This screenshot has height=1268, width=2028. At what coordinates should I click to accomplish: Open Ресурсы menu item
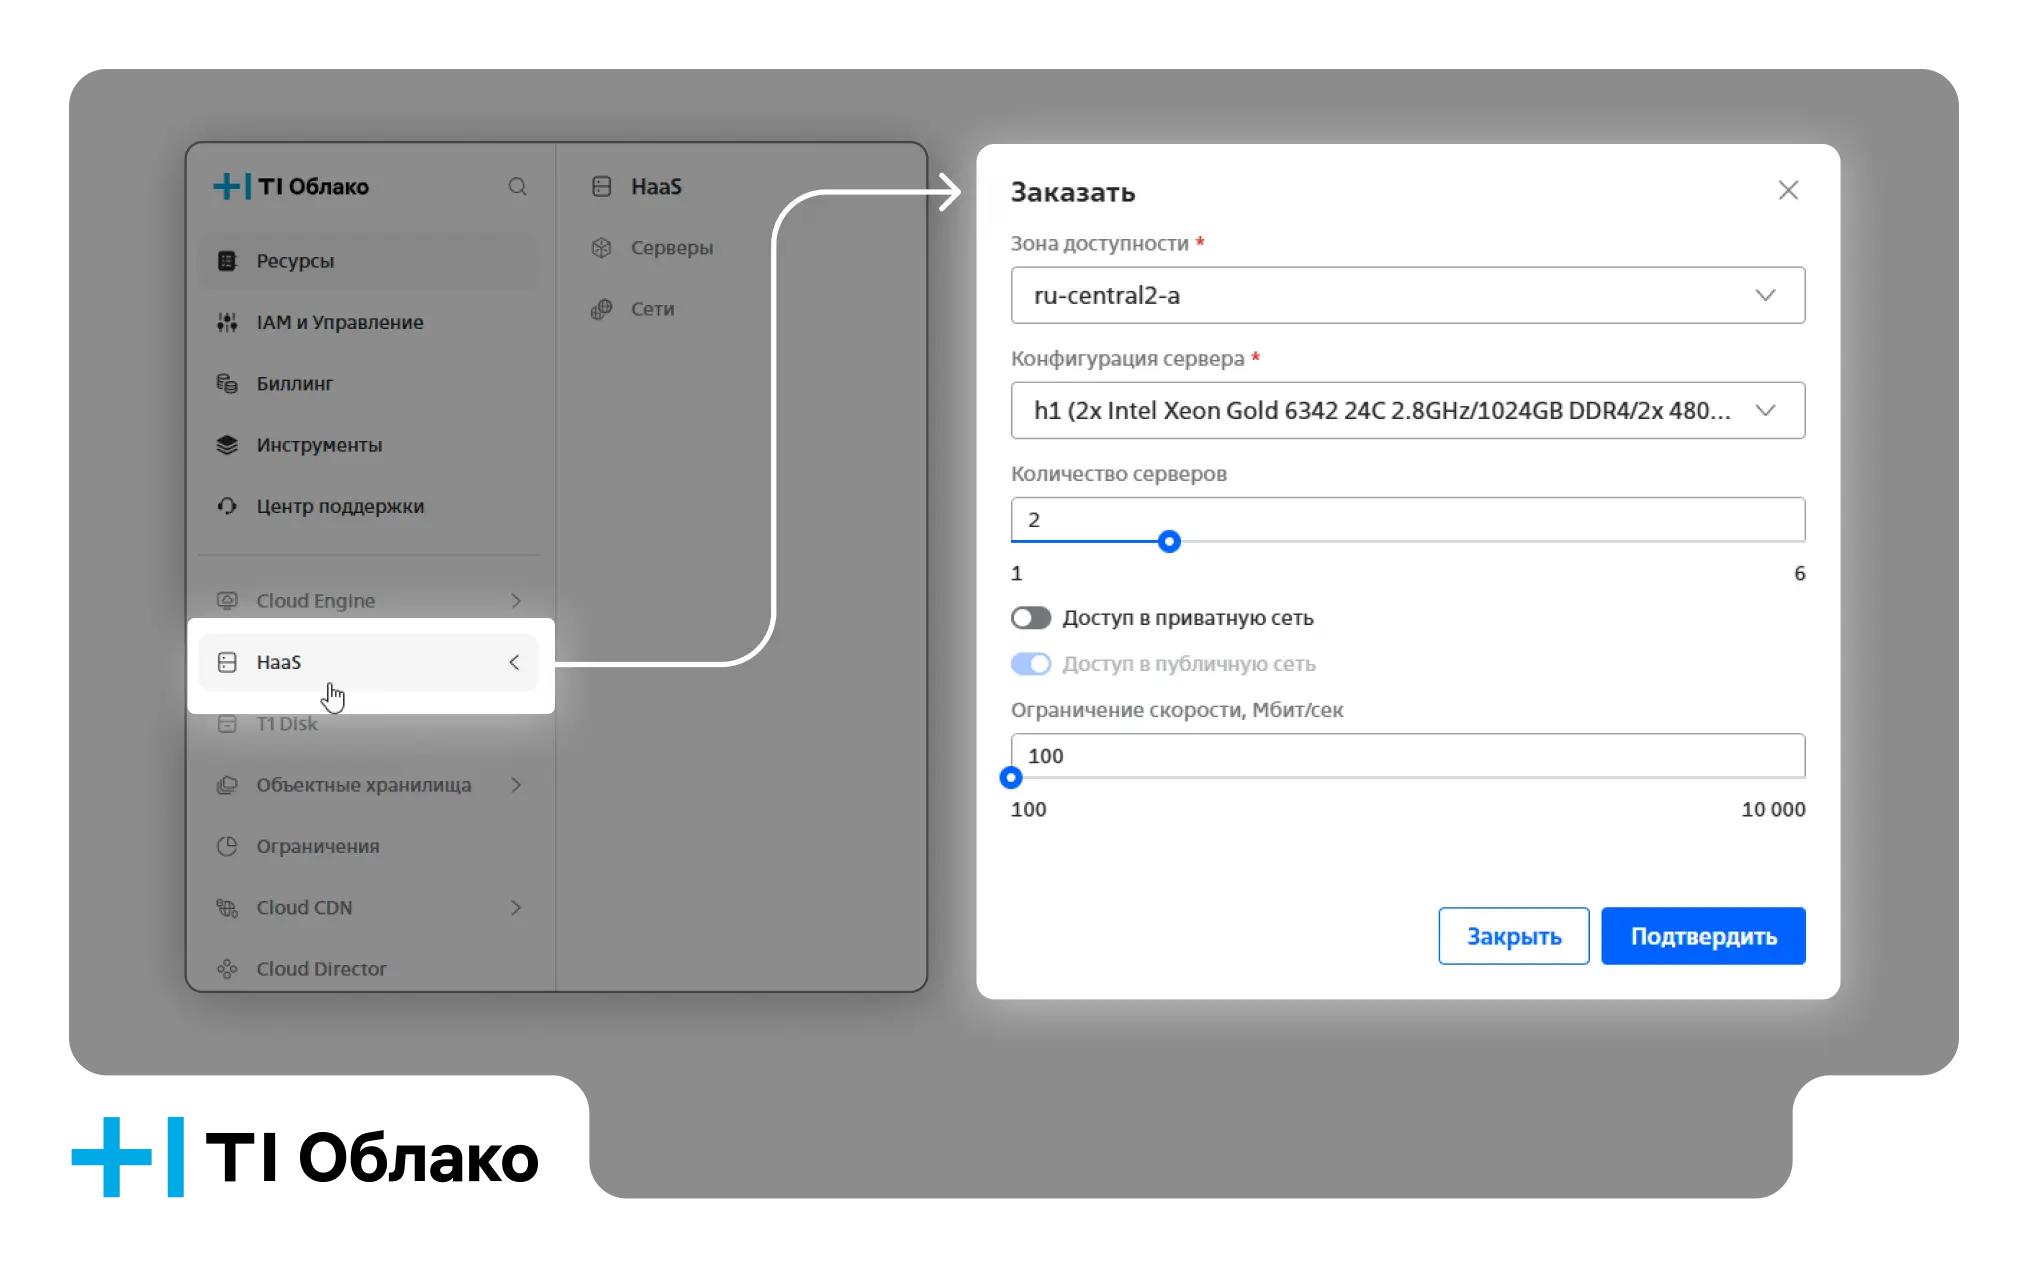click(369, 261)
